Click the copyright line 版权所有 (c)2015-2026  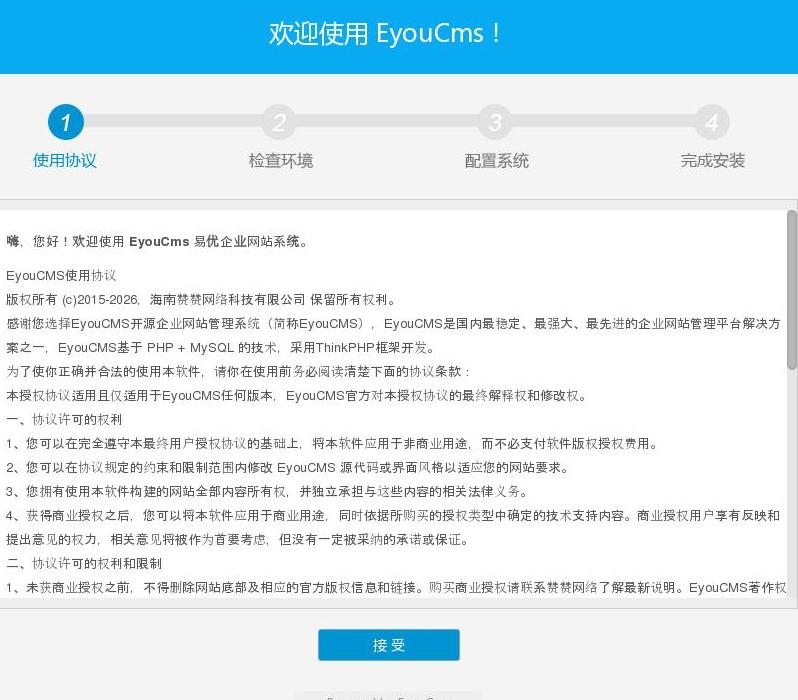pyautogui.click(x=201, y=299)
